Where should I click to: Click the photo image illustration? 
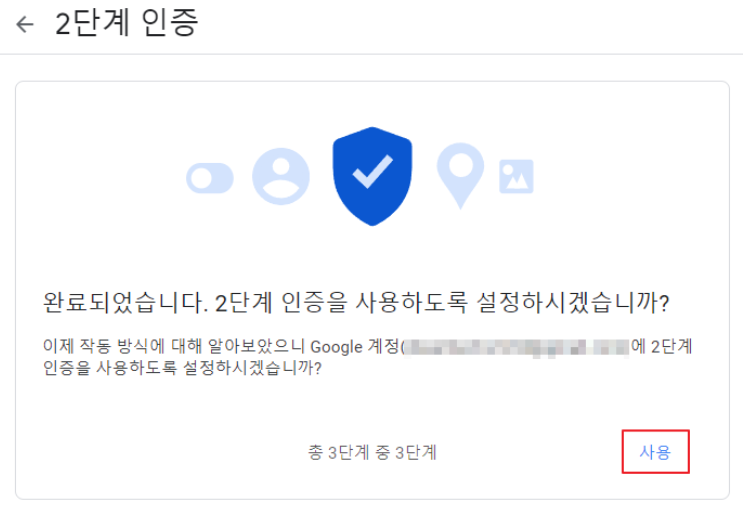[x=516, y=176]
